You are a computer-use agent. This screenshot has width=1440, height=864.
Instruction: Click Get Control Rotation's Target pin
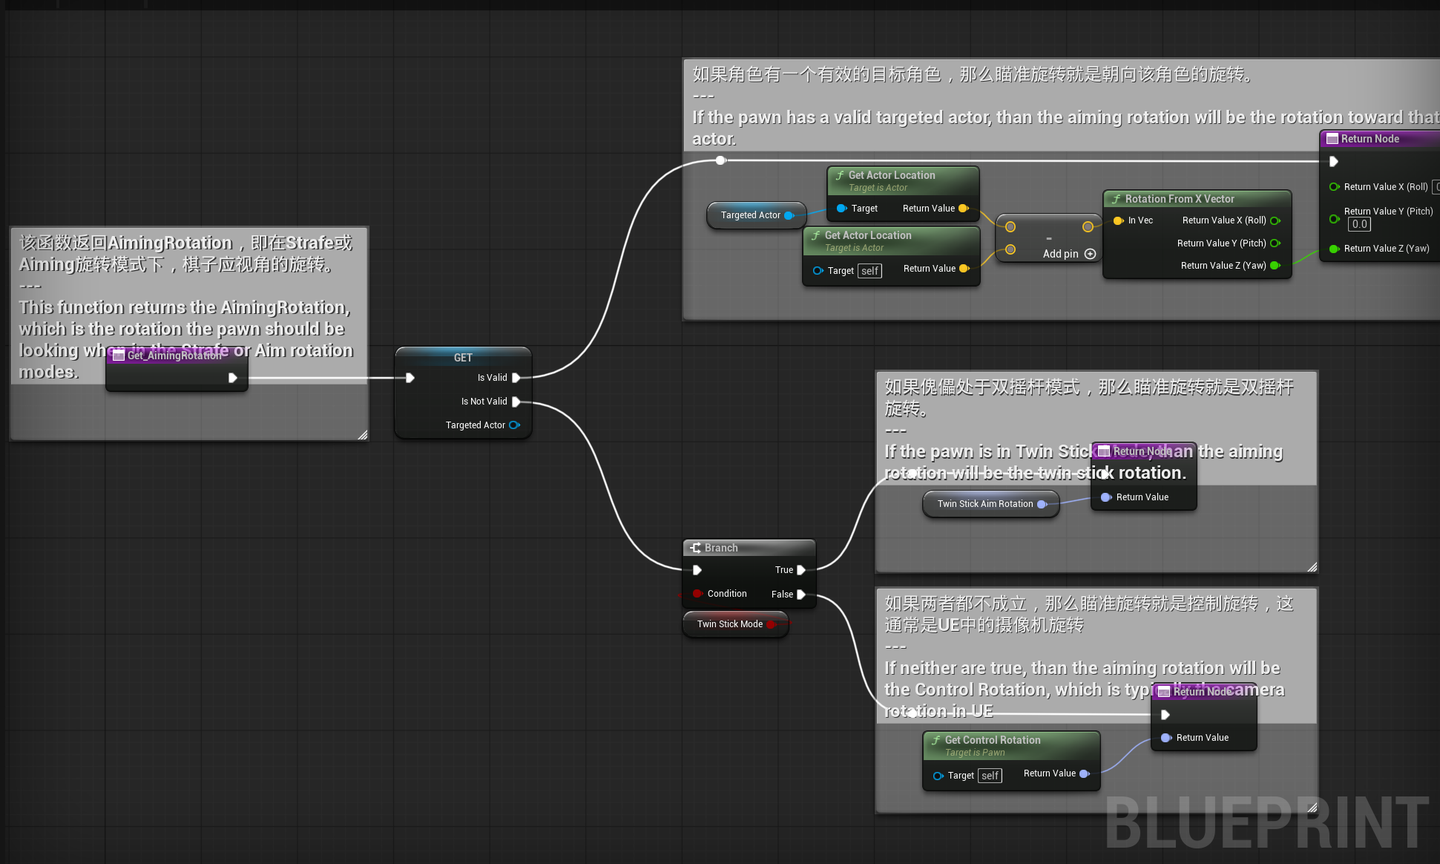pyautogui.click(x=938, y=776)
